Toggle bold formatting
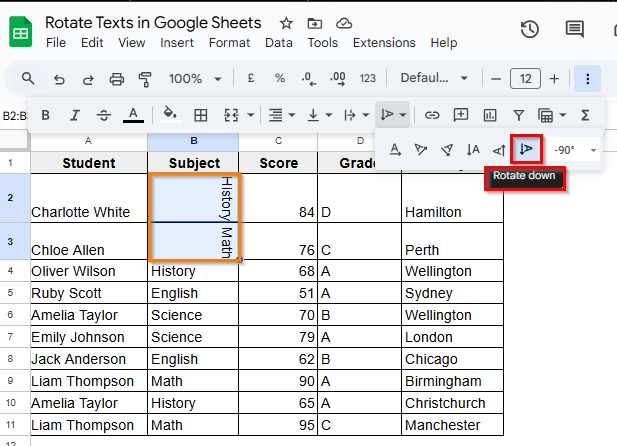The height and width of the screenshot is (446, 617). coord(45,115)
